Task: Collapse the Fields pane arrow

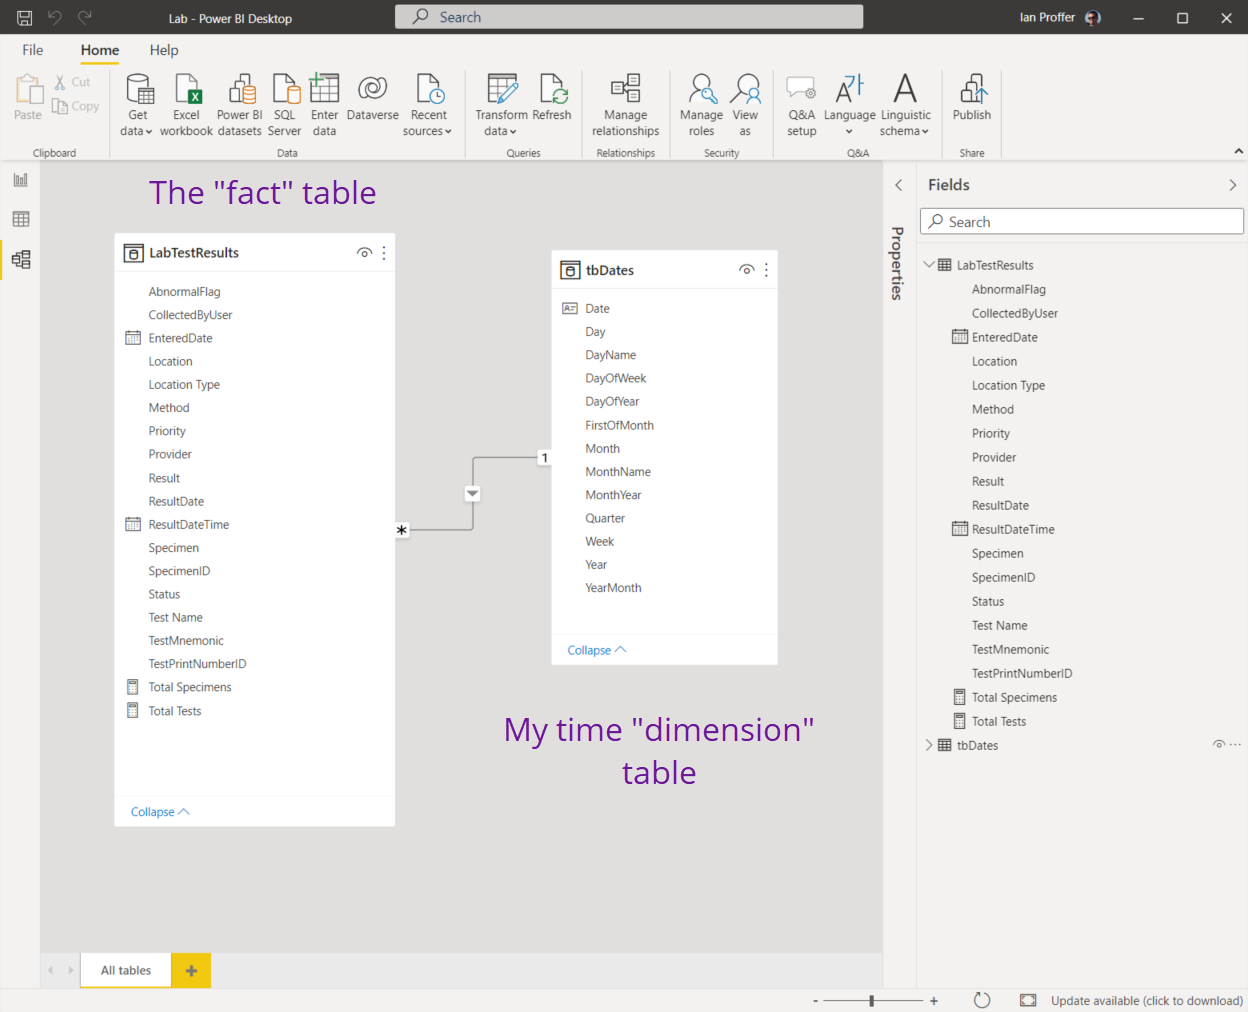Action: (1233, 185)
